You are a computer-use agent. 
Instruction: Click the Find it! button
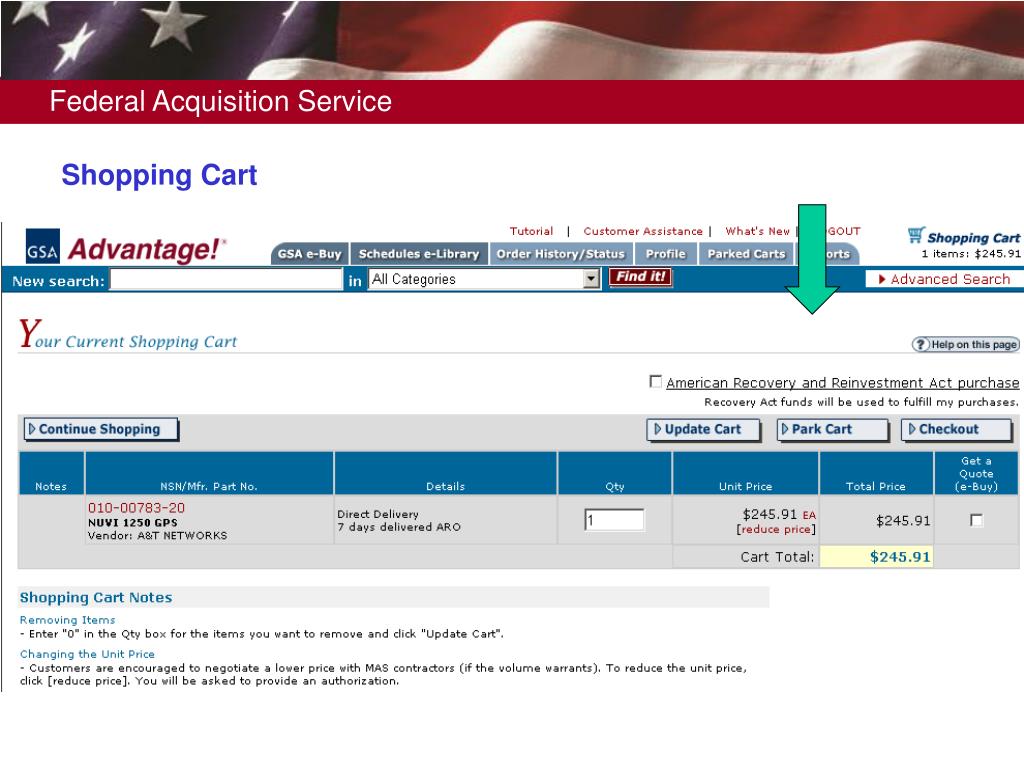click(x=640, y=277)
